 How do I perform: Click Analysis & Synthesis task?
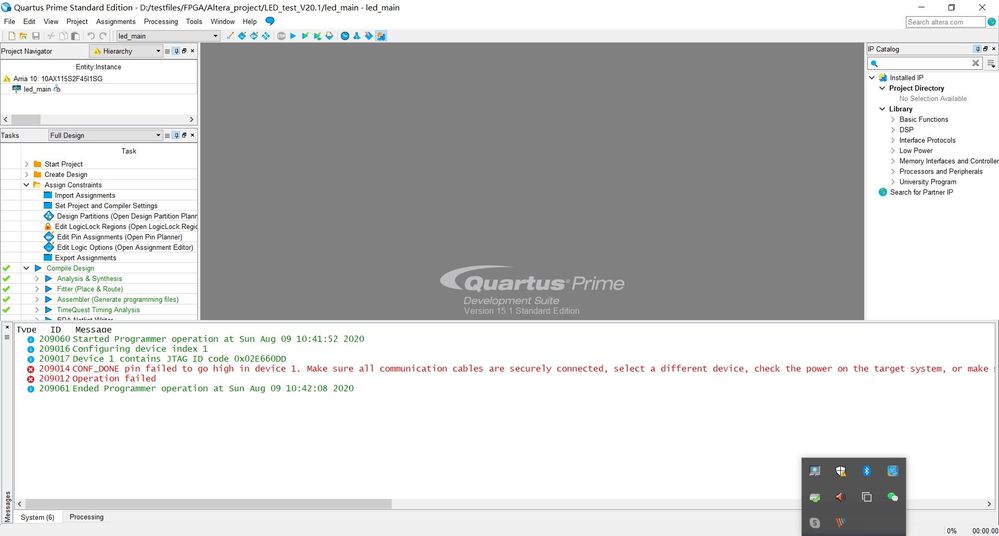tap(89, 279)
